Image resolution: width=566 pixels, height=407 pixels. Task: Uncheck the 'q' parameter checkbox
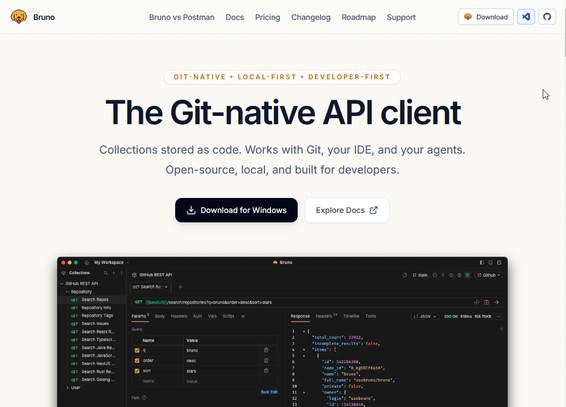137,350
